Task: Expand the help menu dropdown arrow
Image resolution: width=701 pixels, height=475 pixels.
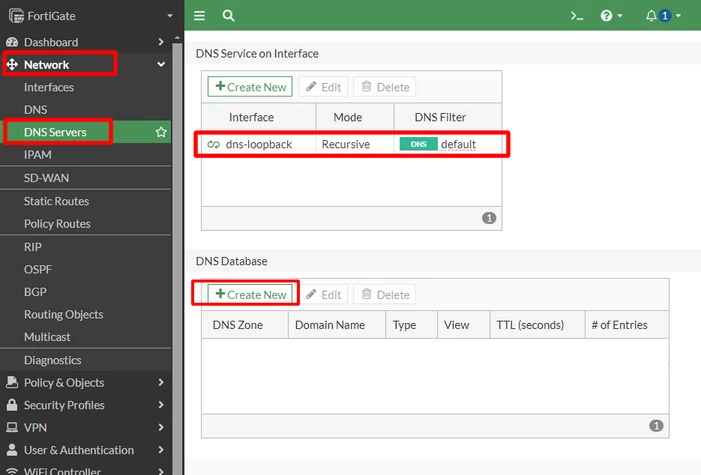Action: (x=620, y=16)
